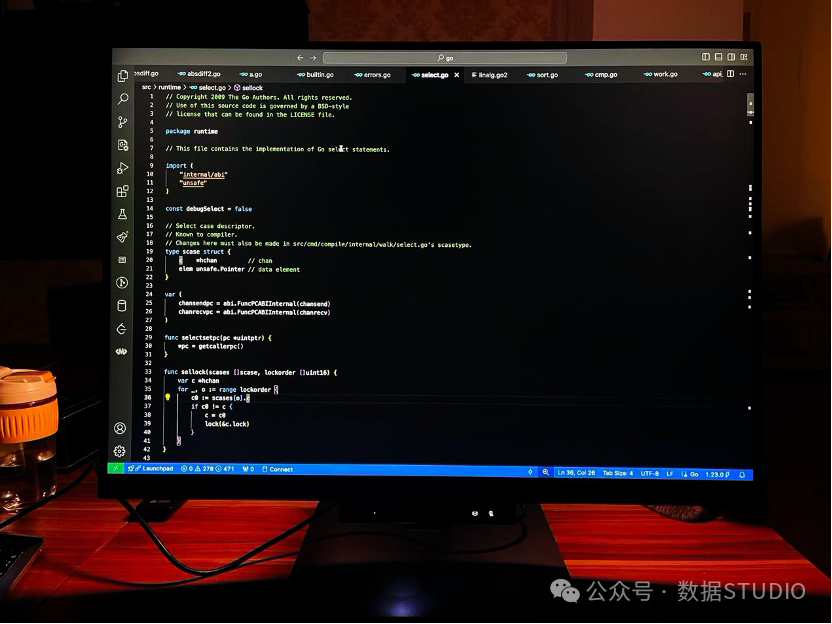This screenshot has height=624, width=832.
Task: Click the editor vertical scrollbar thumb
Action: click(x=750, y=104)
